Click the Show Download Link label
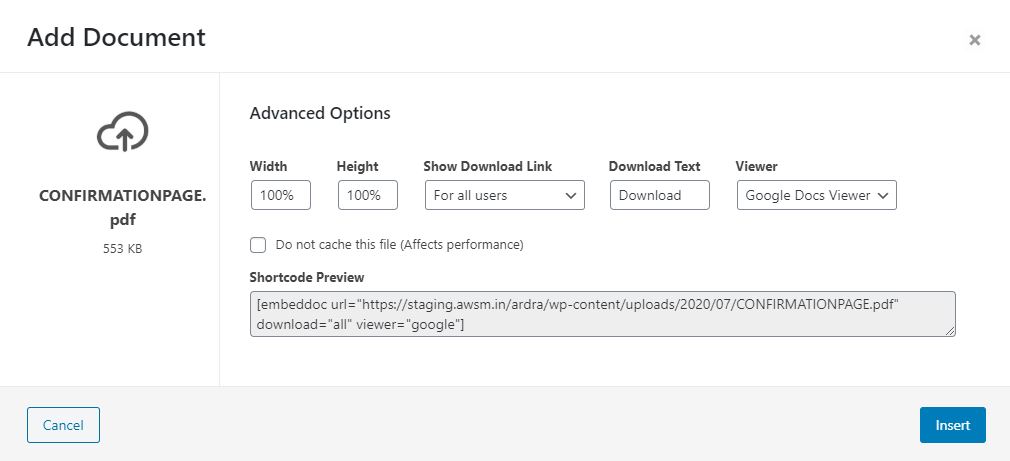 point(488,166)
